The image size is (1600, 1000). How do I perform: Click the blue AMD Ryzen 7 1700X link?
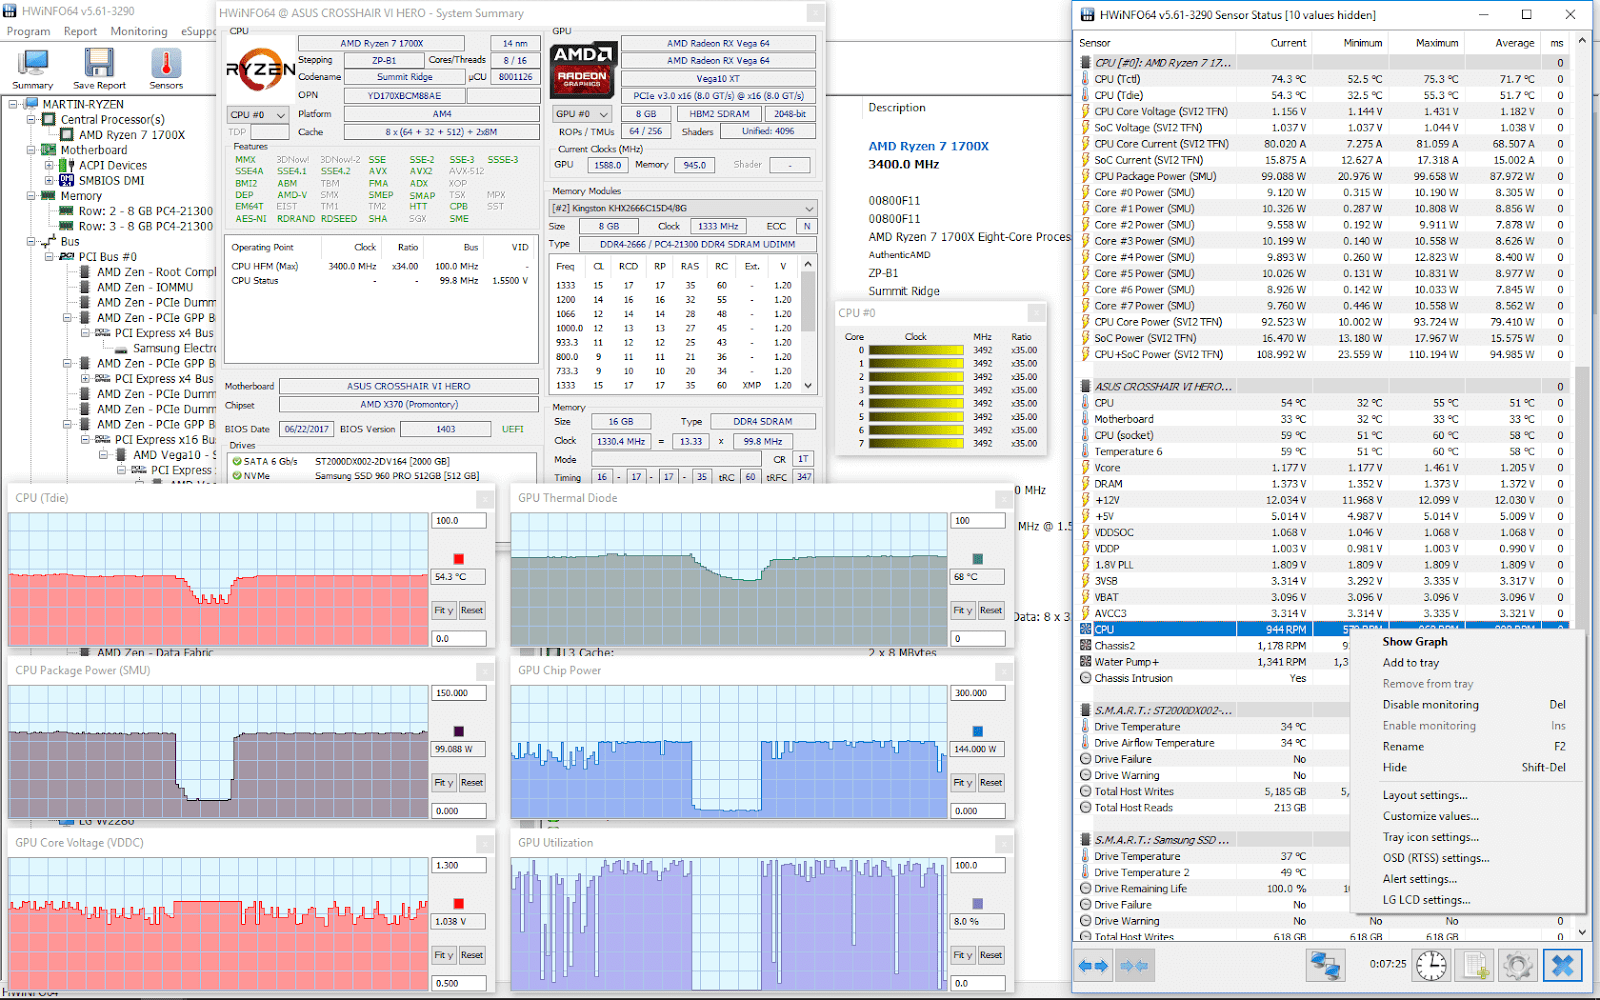point(929,146)
